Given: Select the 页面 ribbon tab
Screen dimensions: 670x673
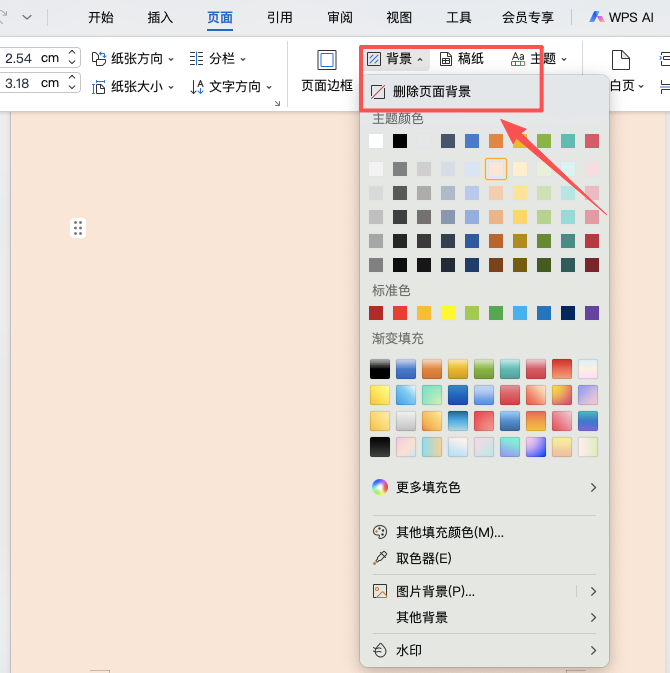Looking at the screenshot, I should (220, 17).
